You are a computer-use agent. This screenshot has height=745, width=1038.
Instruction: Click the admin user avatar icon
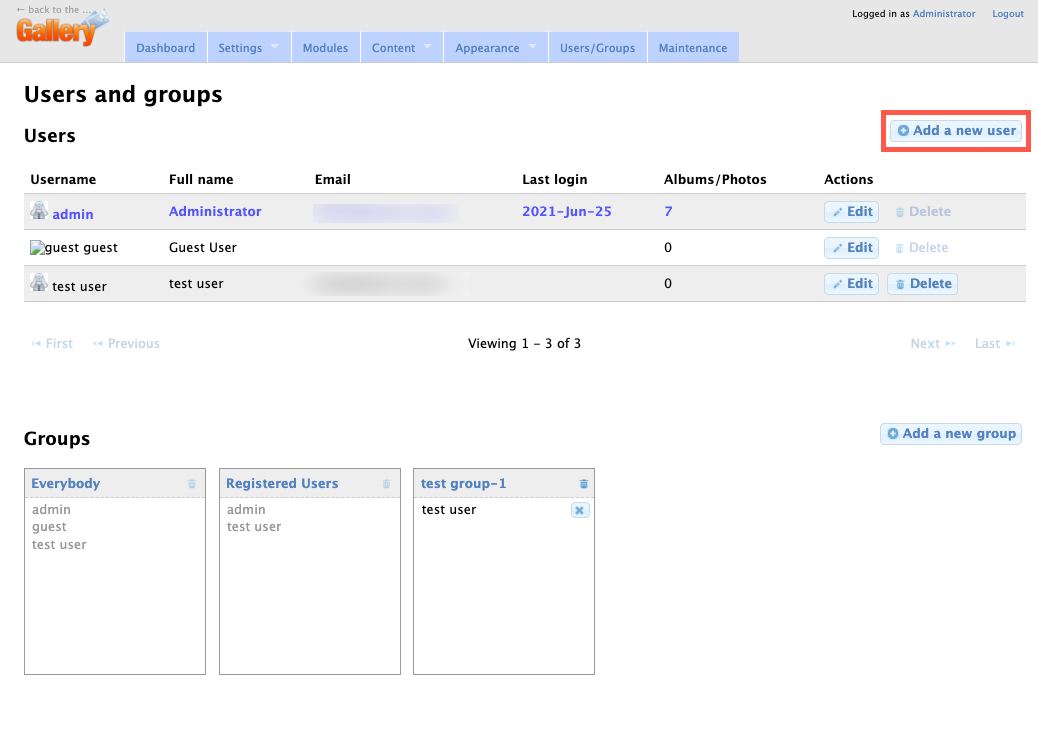click(x=39, y=211)
